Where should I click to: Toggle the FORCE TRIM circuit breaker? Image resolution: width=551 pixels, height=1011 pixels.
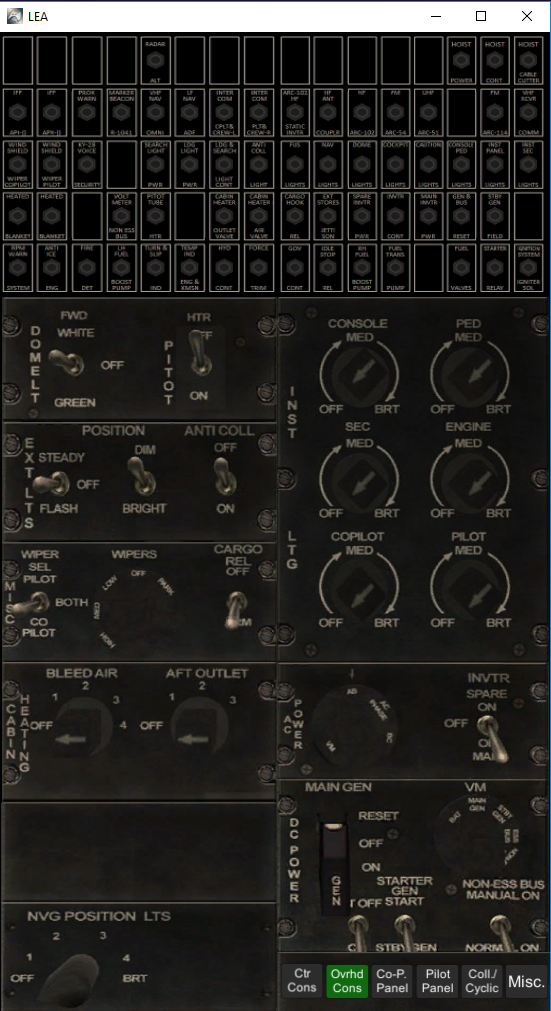click(259, 268)
